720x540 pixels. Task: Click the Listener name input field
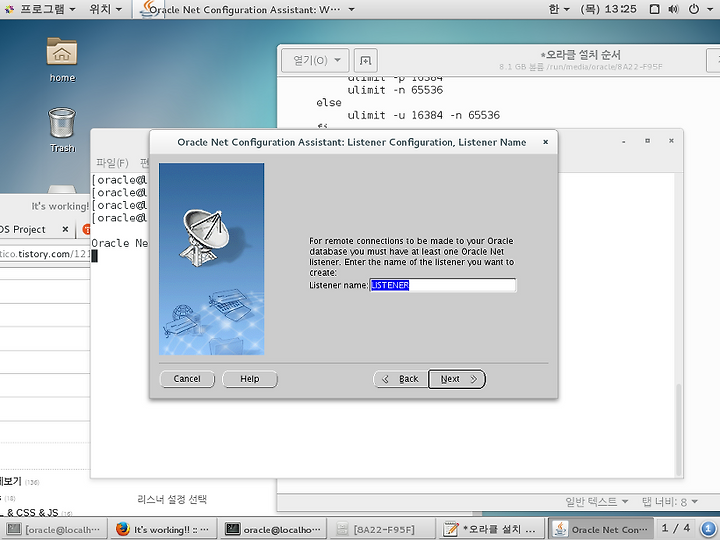(x=443, y=285)
